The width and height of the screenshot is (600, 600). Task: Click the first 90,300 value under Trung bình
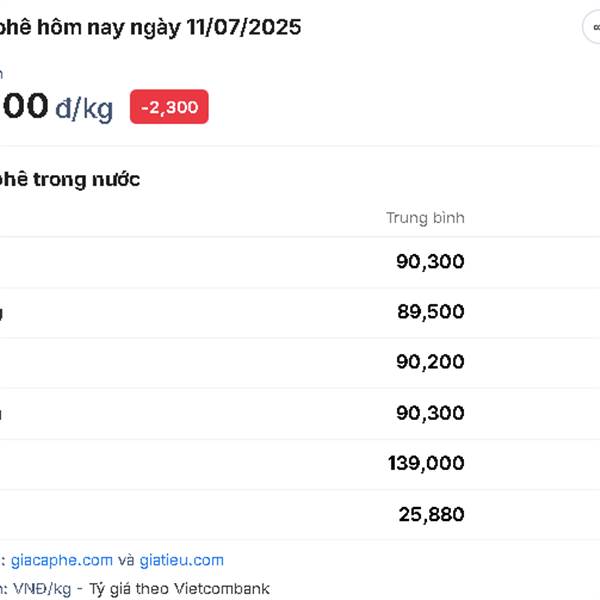[430, 262]
